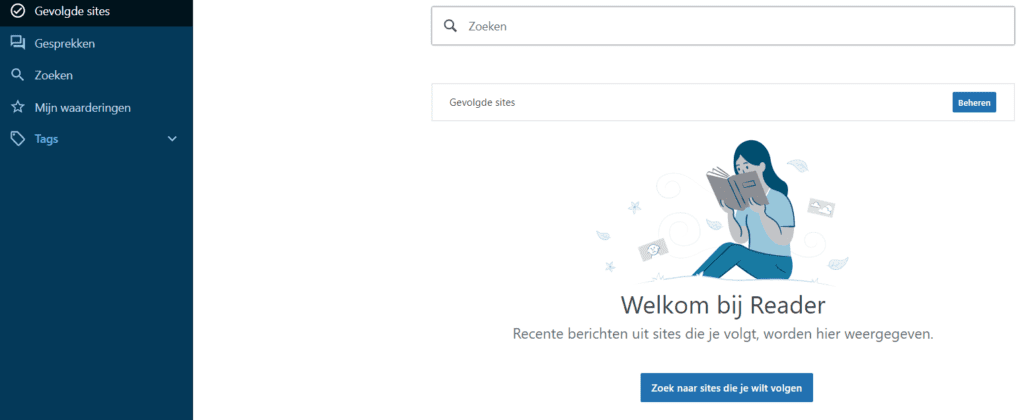1024x420 pixels.
Task: Click the Recente berichten description text
Action: click(x=723, y=334)
